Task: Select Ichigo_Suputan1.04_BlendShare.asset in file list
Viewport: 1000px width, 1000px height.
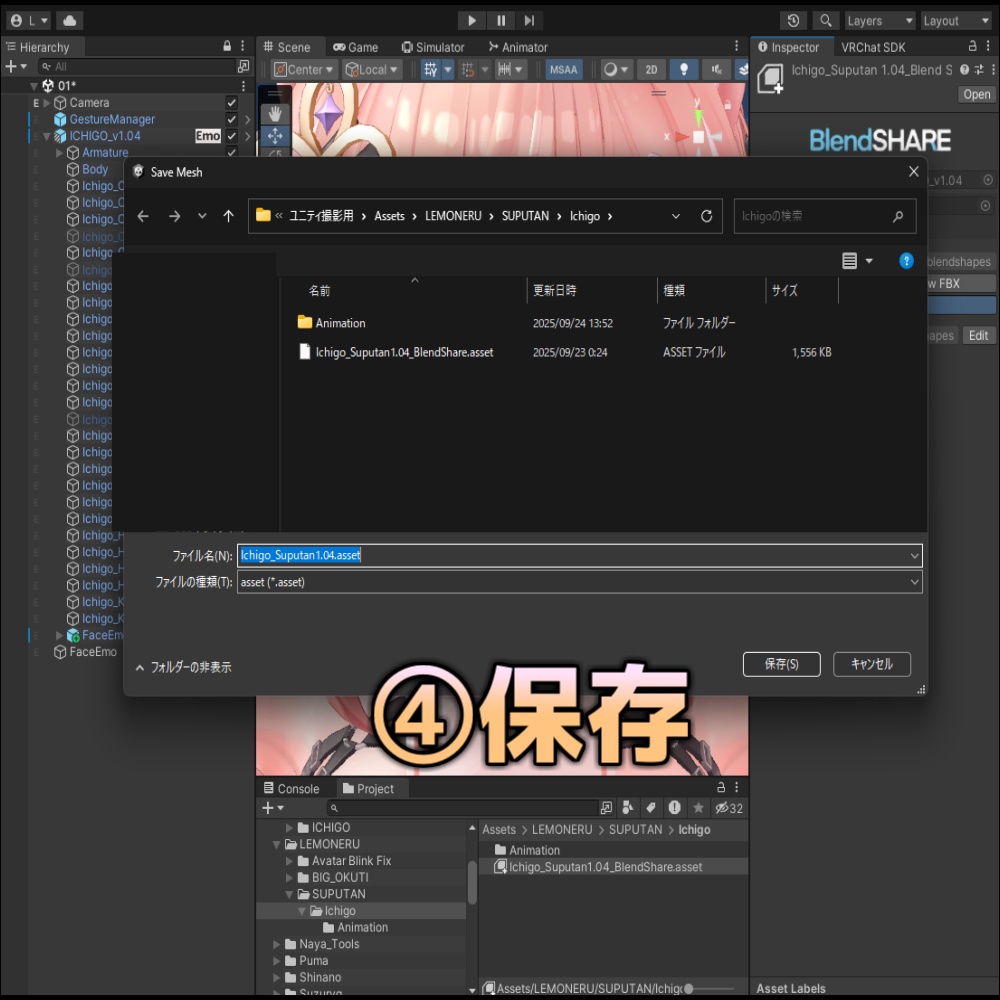Action: [x=404, y=352]
